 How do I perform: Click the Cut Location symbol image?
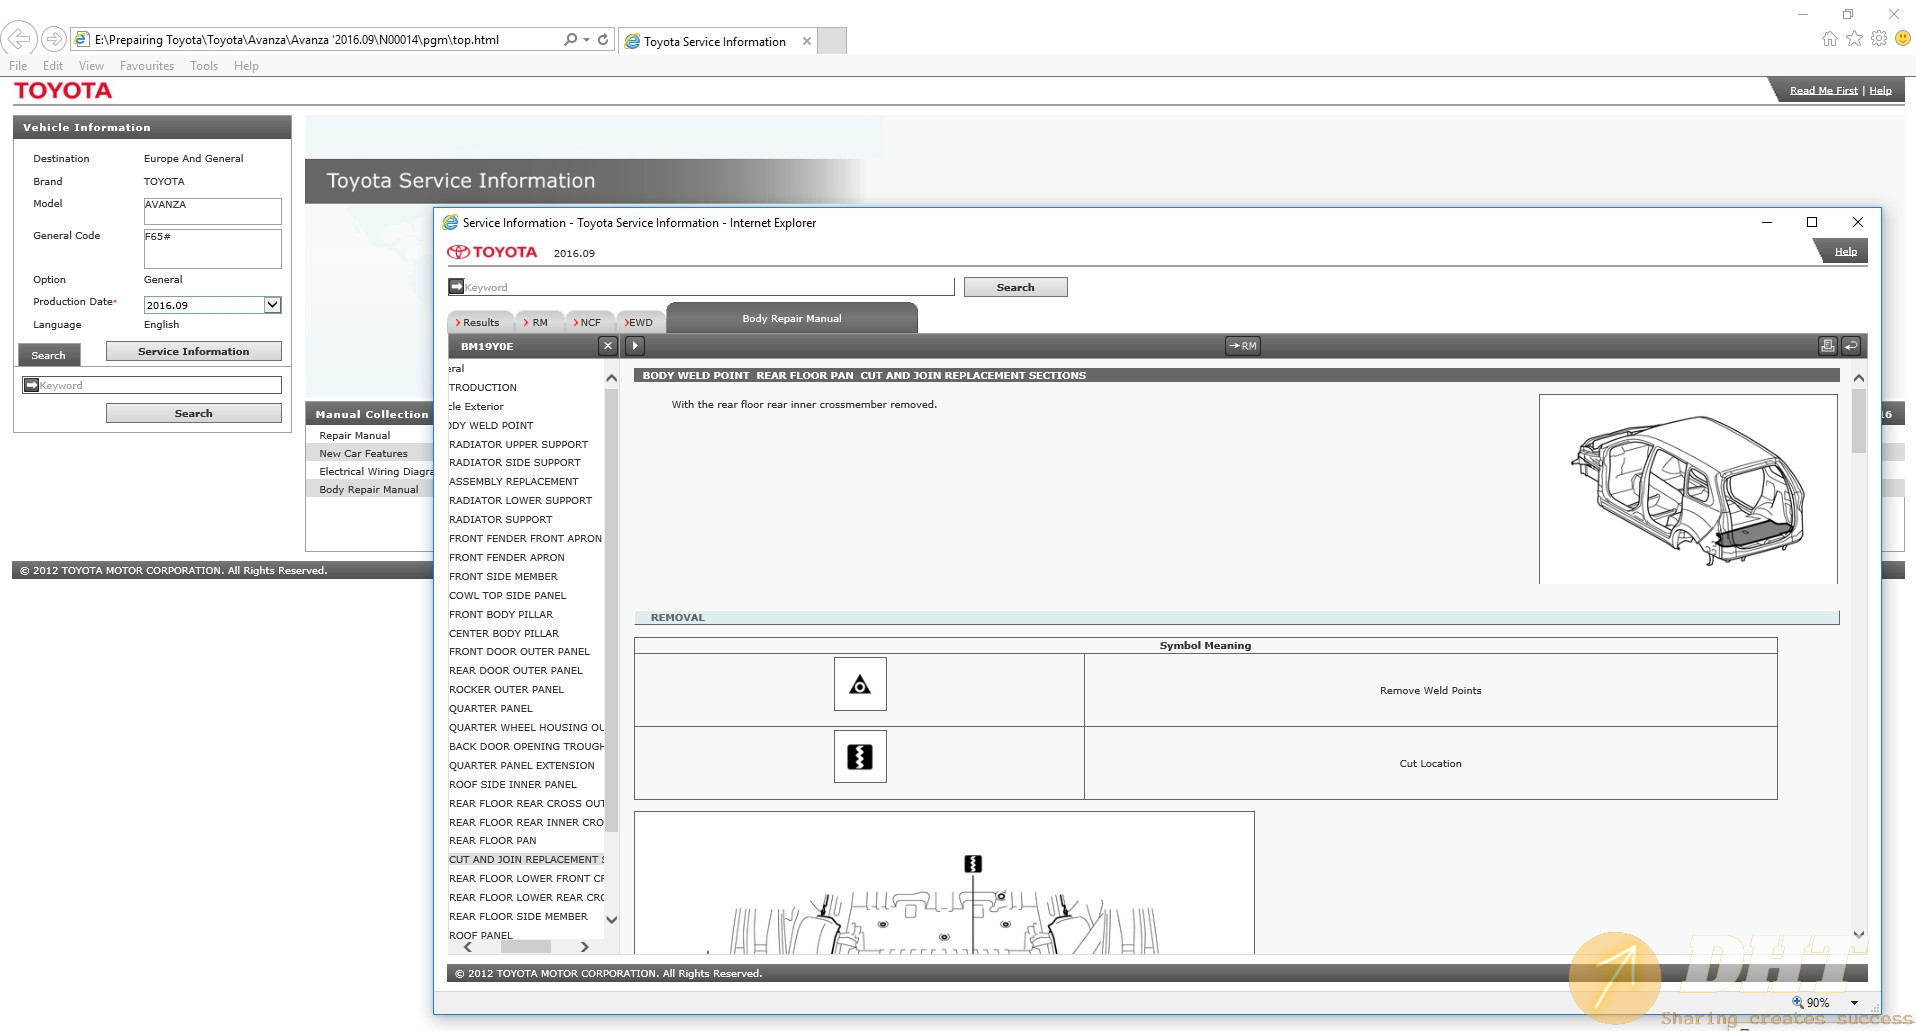[860, 757]
